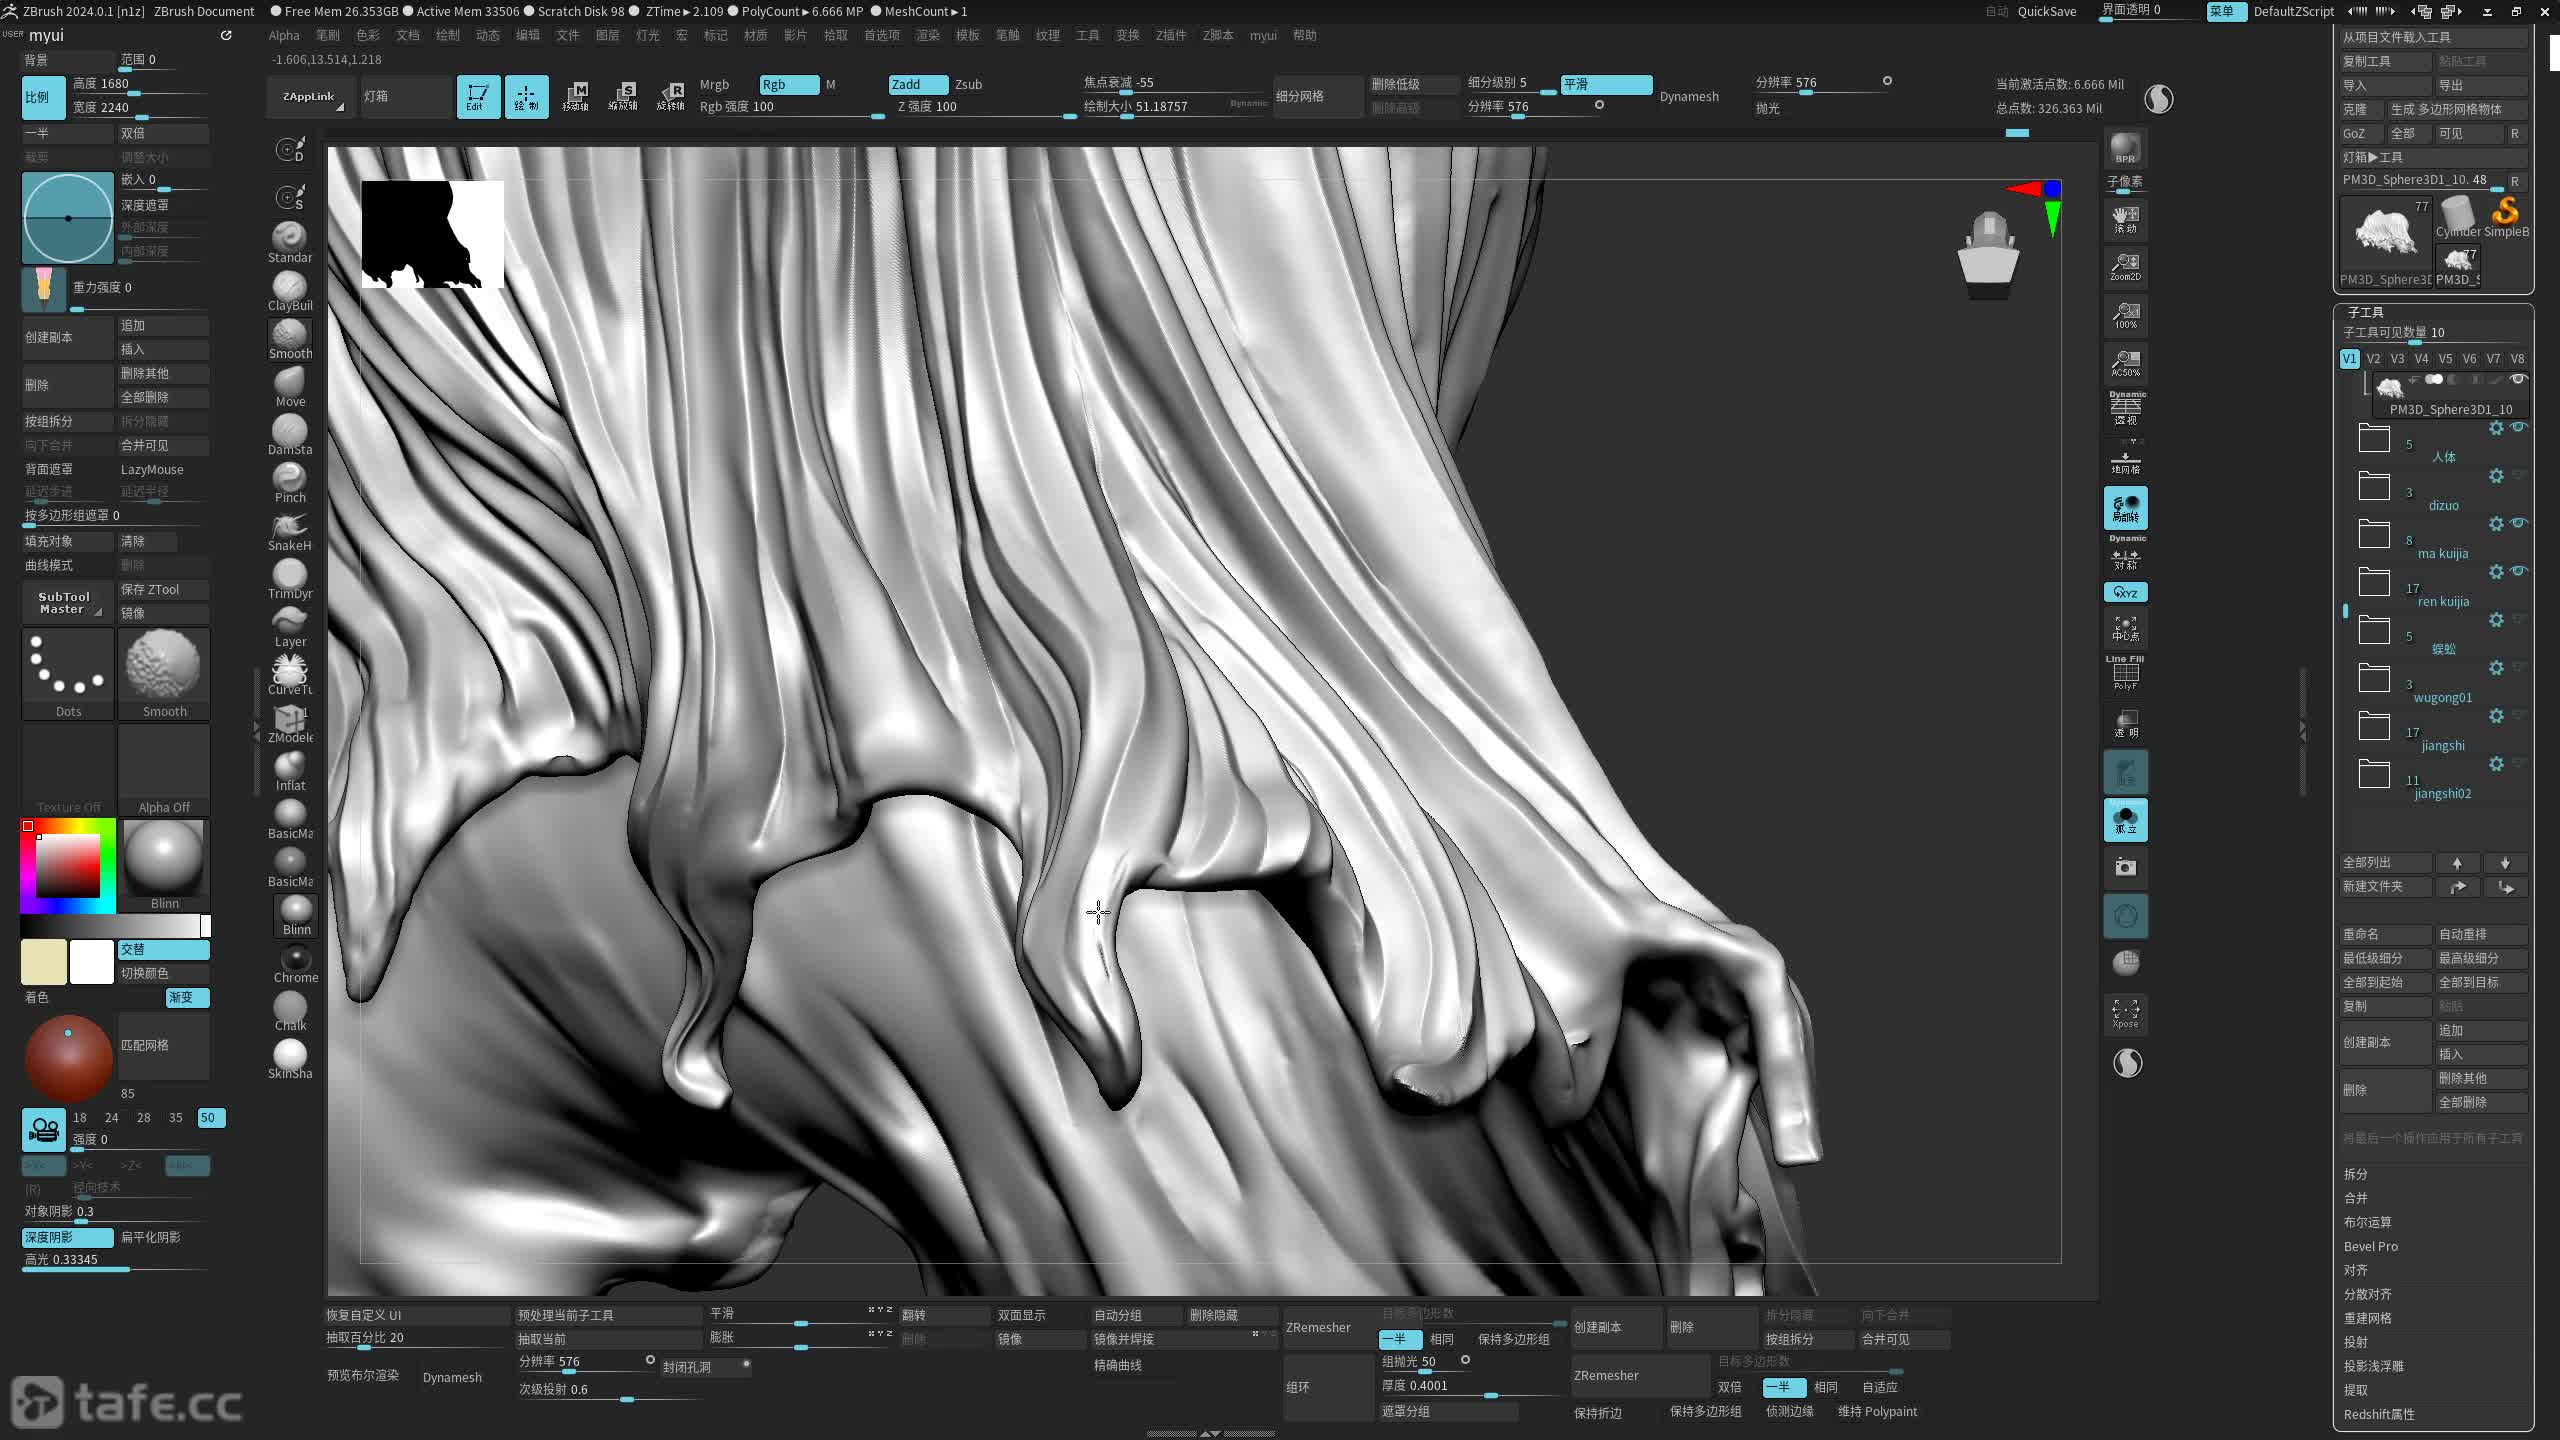The height and width of the screenshot is (1440, 2560).
Task: Hide the ma kuijia folder
Action: (x=2519, y=523)
